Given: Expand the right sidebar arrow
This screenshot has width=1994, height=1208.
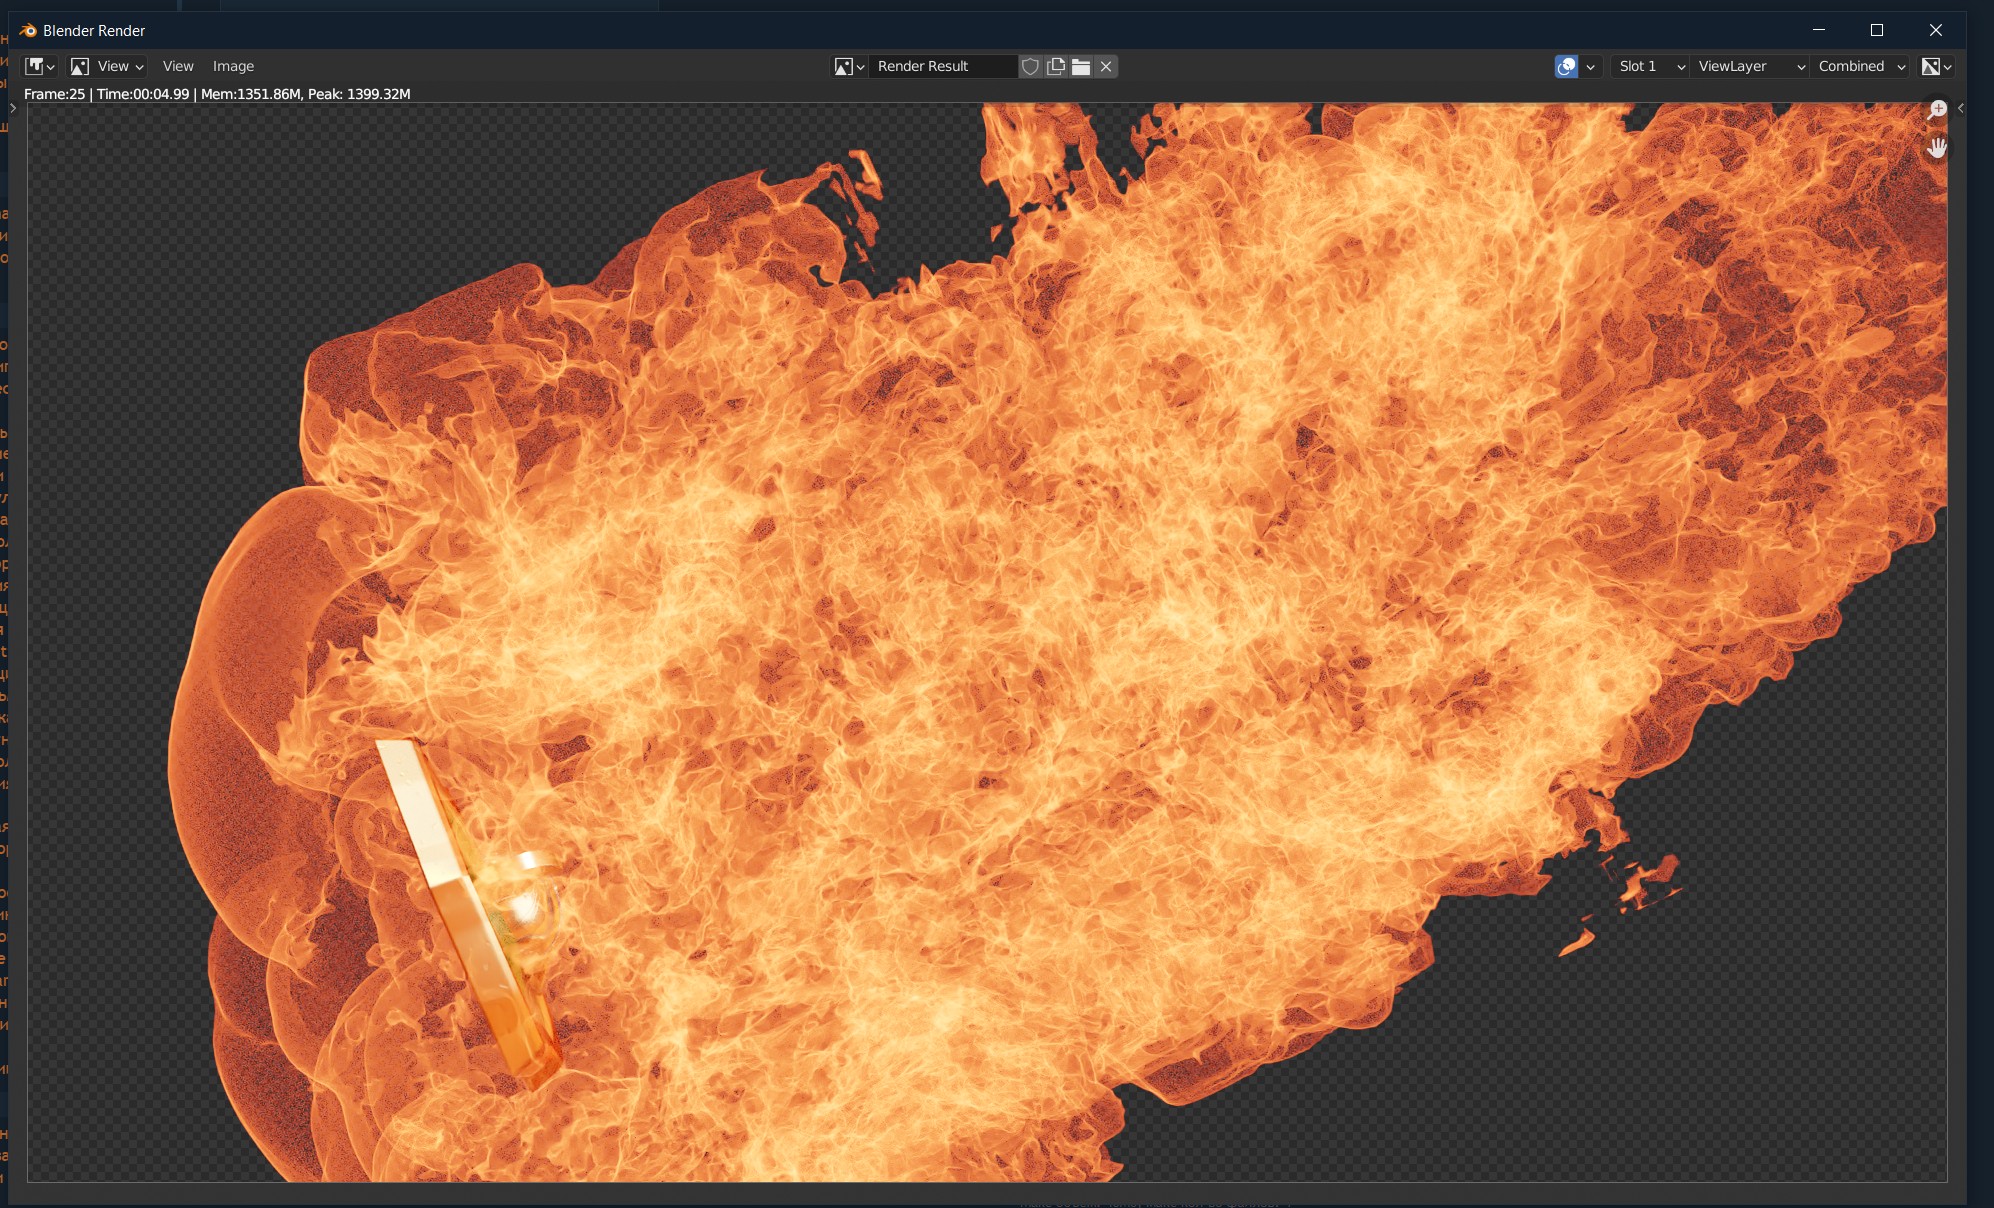Looking at the screenshot, I should pyautogui.click(x=1961, y=108).
